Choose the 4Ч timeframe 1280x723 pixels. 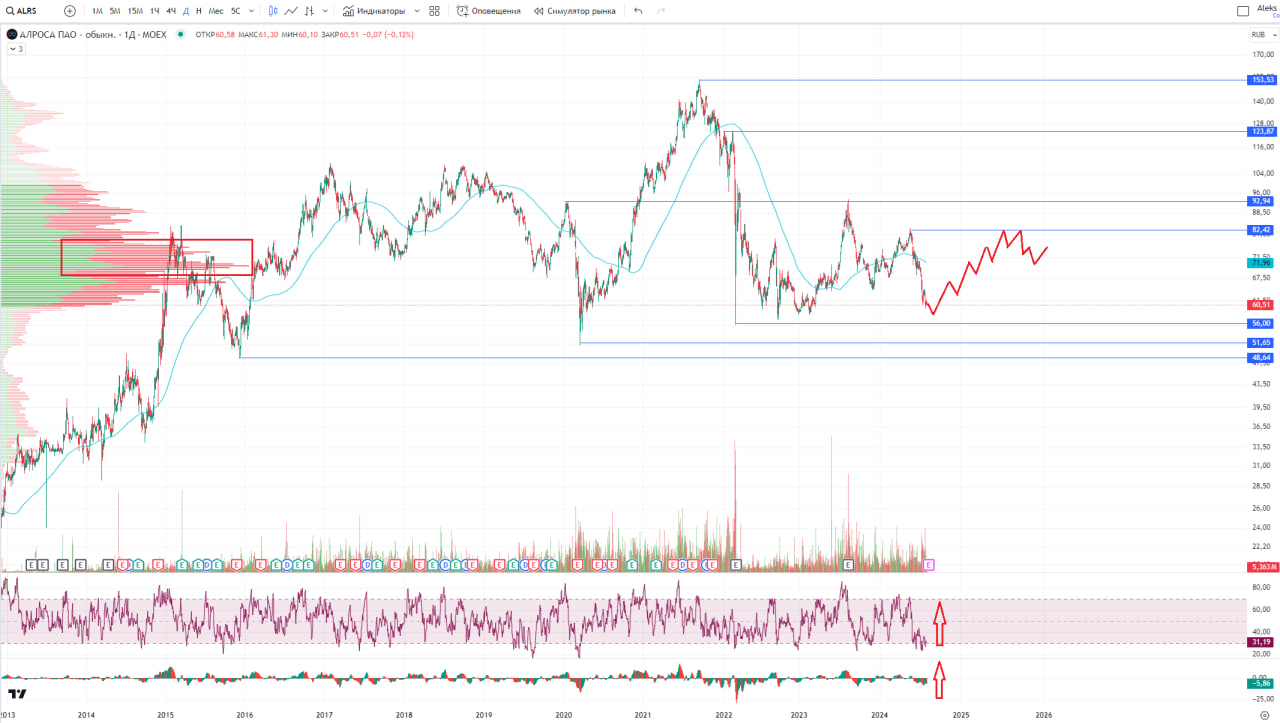[171, 11]
